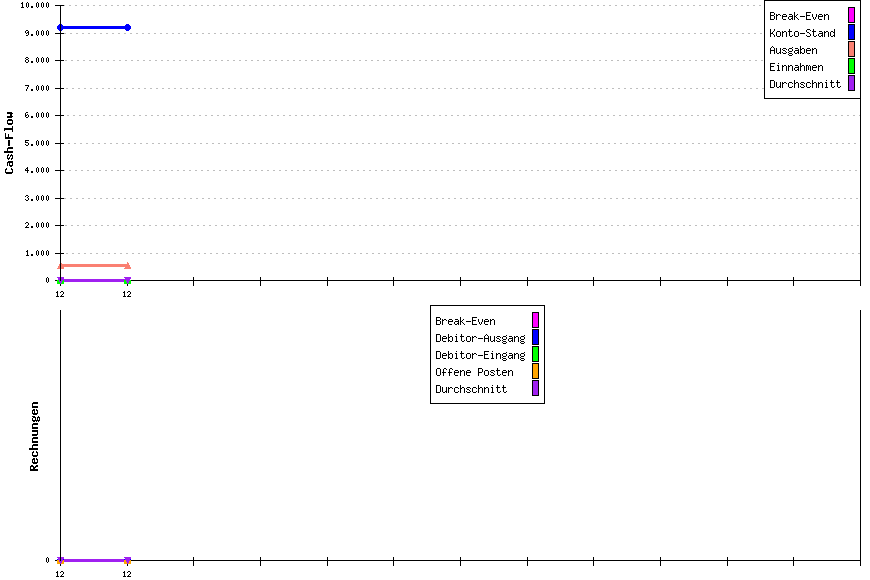Click the 10.000 label on Cash-Flow axis
870x580 pixels.
(x=35, y=5)
